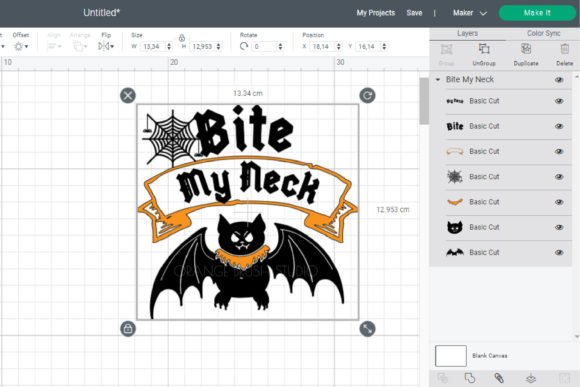Open the Maker machine dropdown
This screenshot has width=580, height=387.
click(x=470, y=13)
